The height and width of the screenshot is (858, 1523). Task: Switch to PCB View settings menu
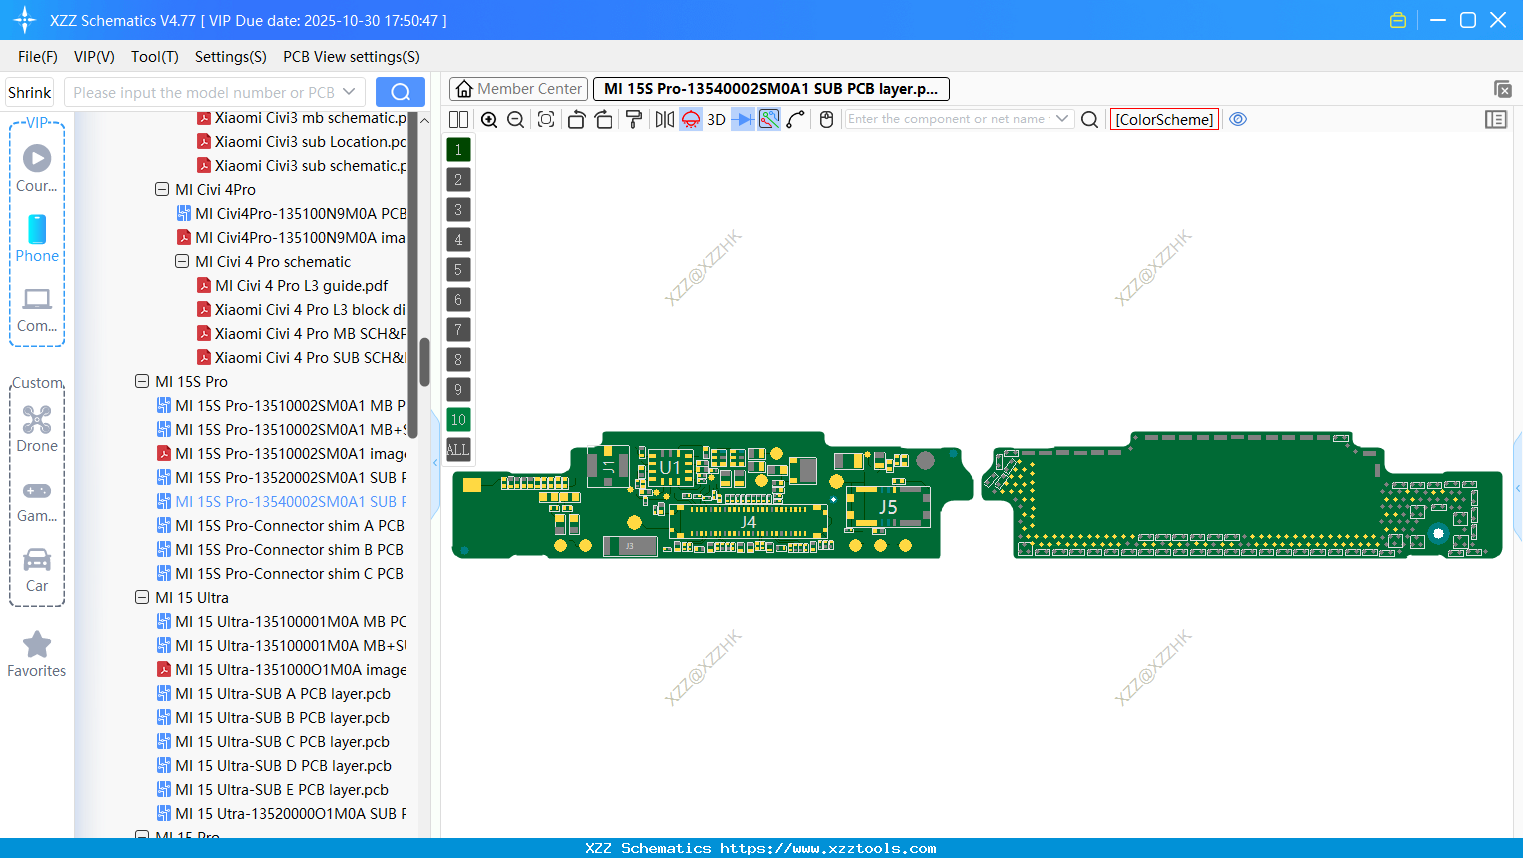350,57
